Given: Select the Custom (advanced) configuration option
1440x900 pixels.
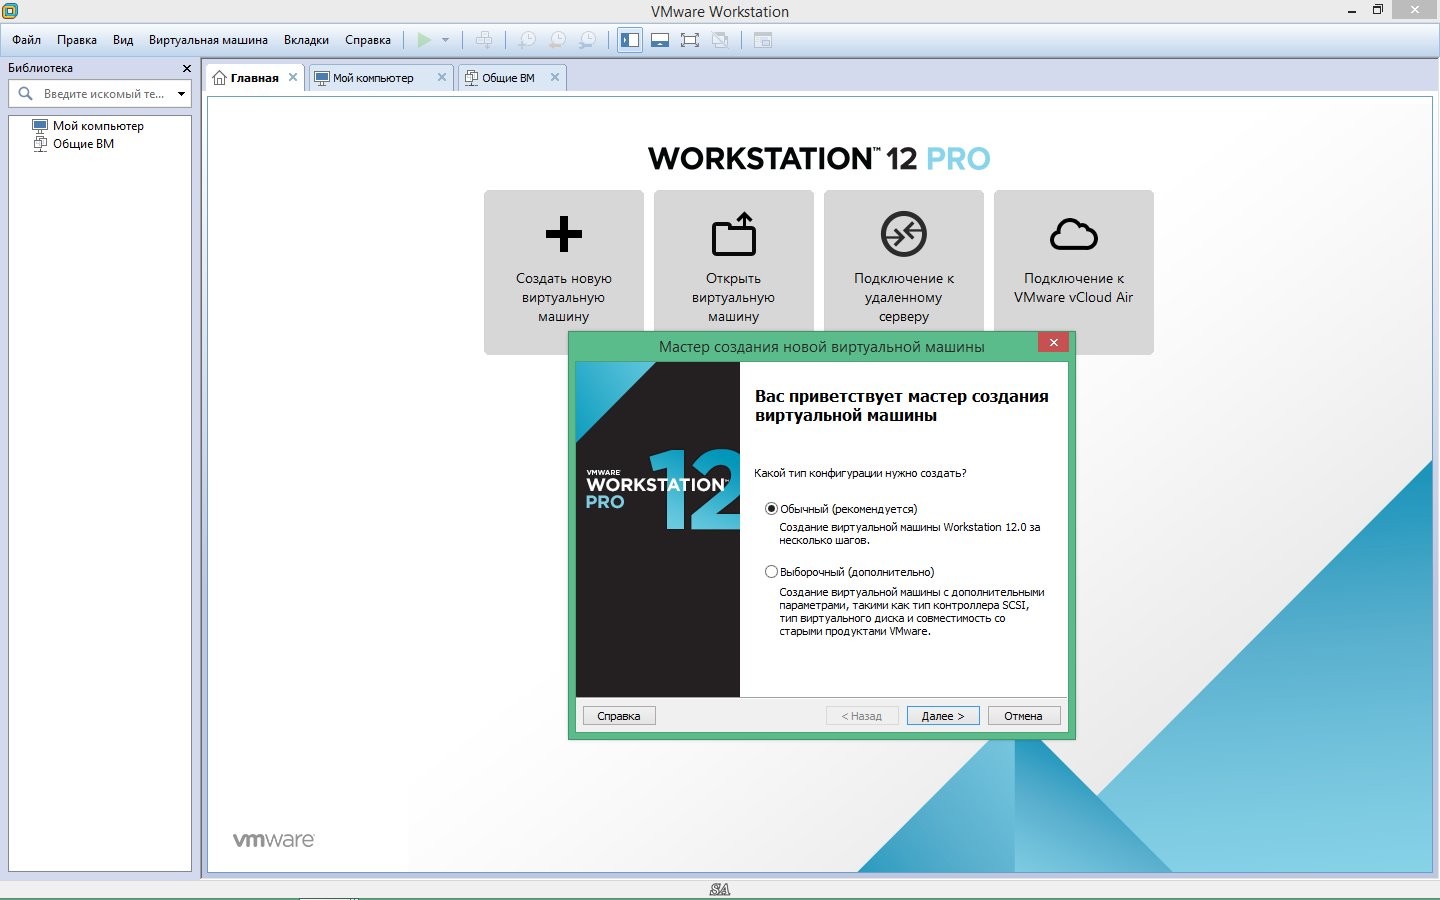Looking at the screenshot, I should (771, 572).
